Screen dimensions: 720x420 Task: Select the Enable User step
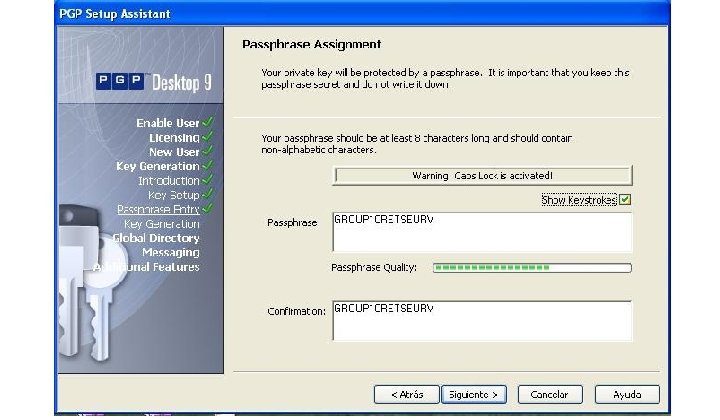point(168,123)
